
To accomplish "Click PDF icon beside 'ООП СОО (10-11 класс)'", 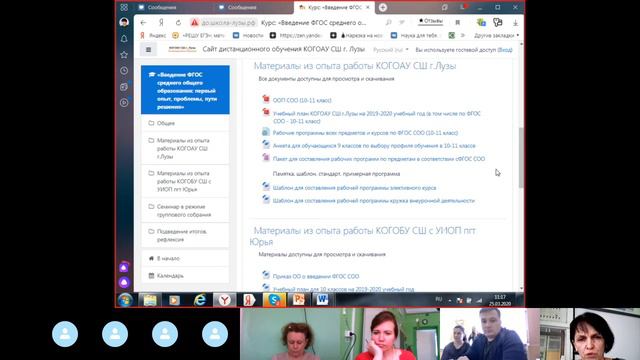I will (266, 98).
